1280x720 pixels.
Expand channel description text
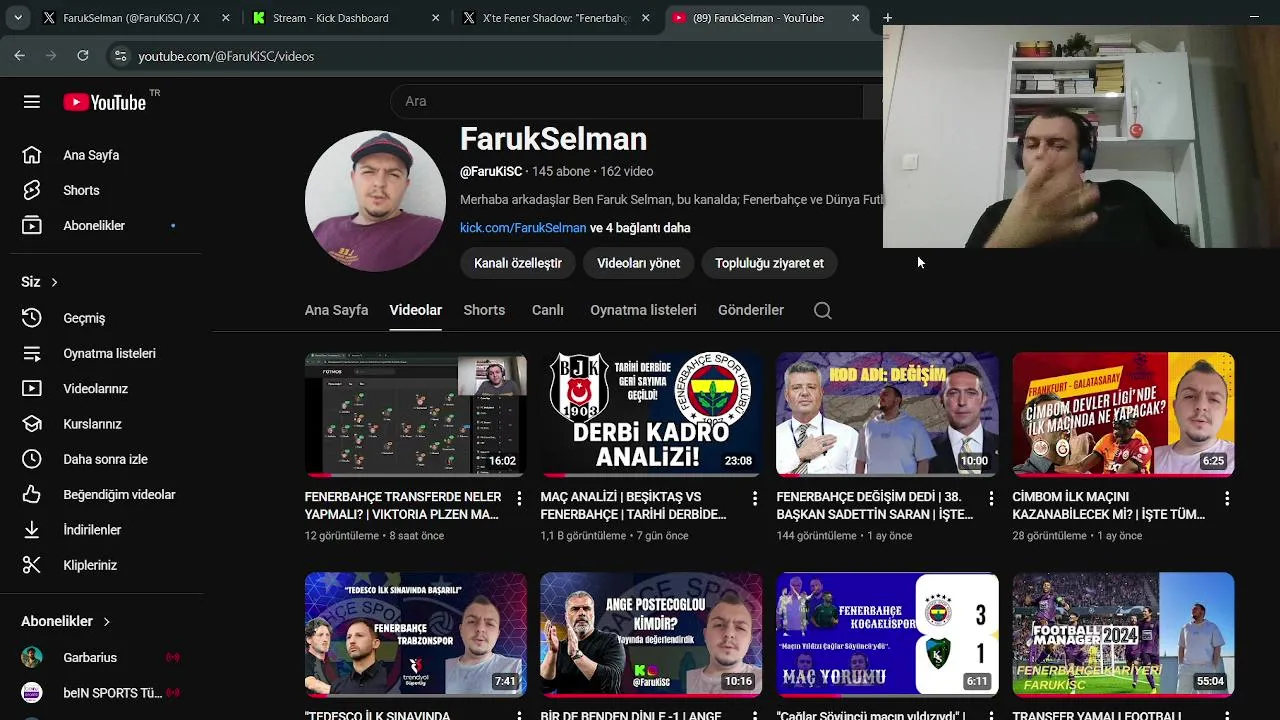click(x=671, y=200)
